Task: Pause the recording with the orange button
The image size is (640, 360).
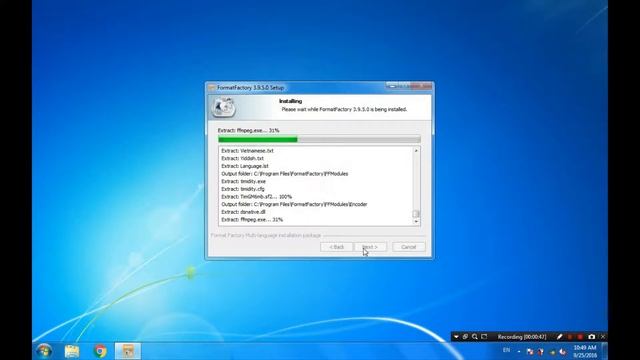Action: point(570,337)
